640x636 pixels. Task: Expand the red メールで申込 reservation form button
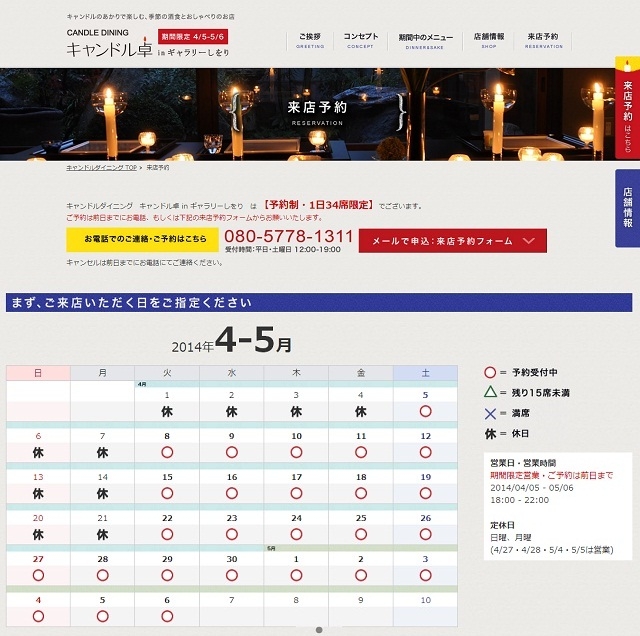[x=452, y=241]
